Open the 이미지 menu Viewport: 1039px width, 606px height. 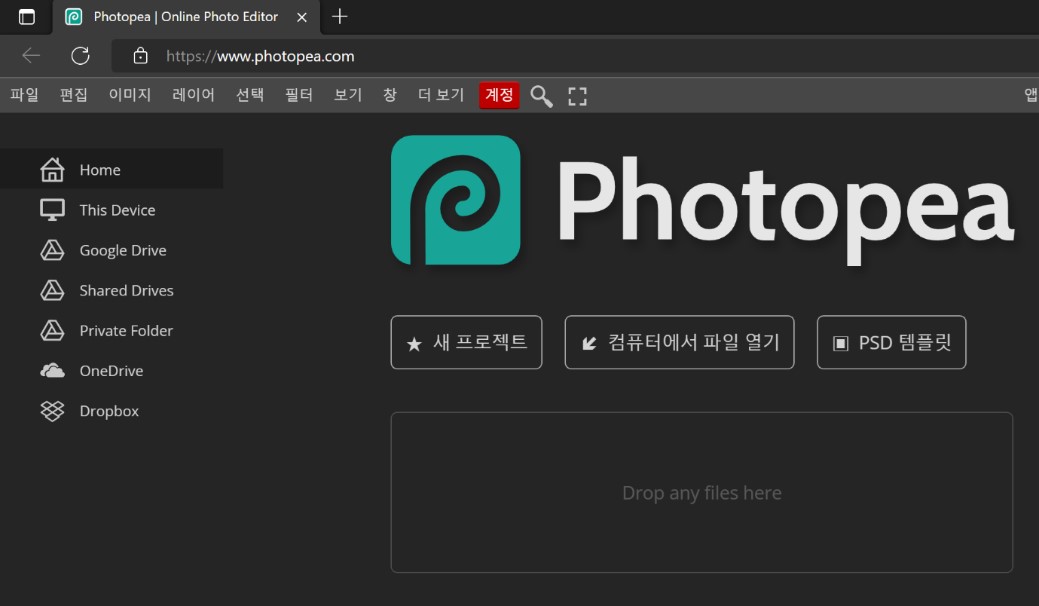130,95
